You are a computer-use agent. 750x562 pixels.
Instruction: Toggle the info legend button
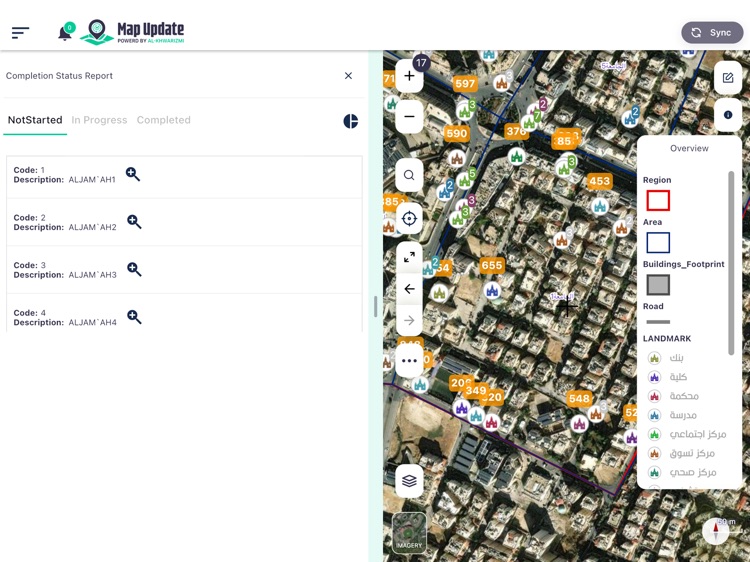point(728,115)
